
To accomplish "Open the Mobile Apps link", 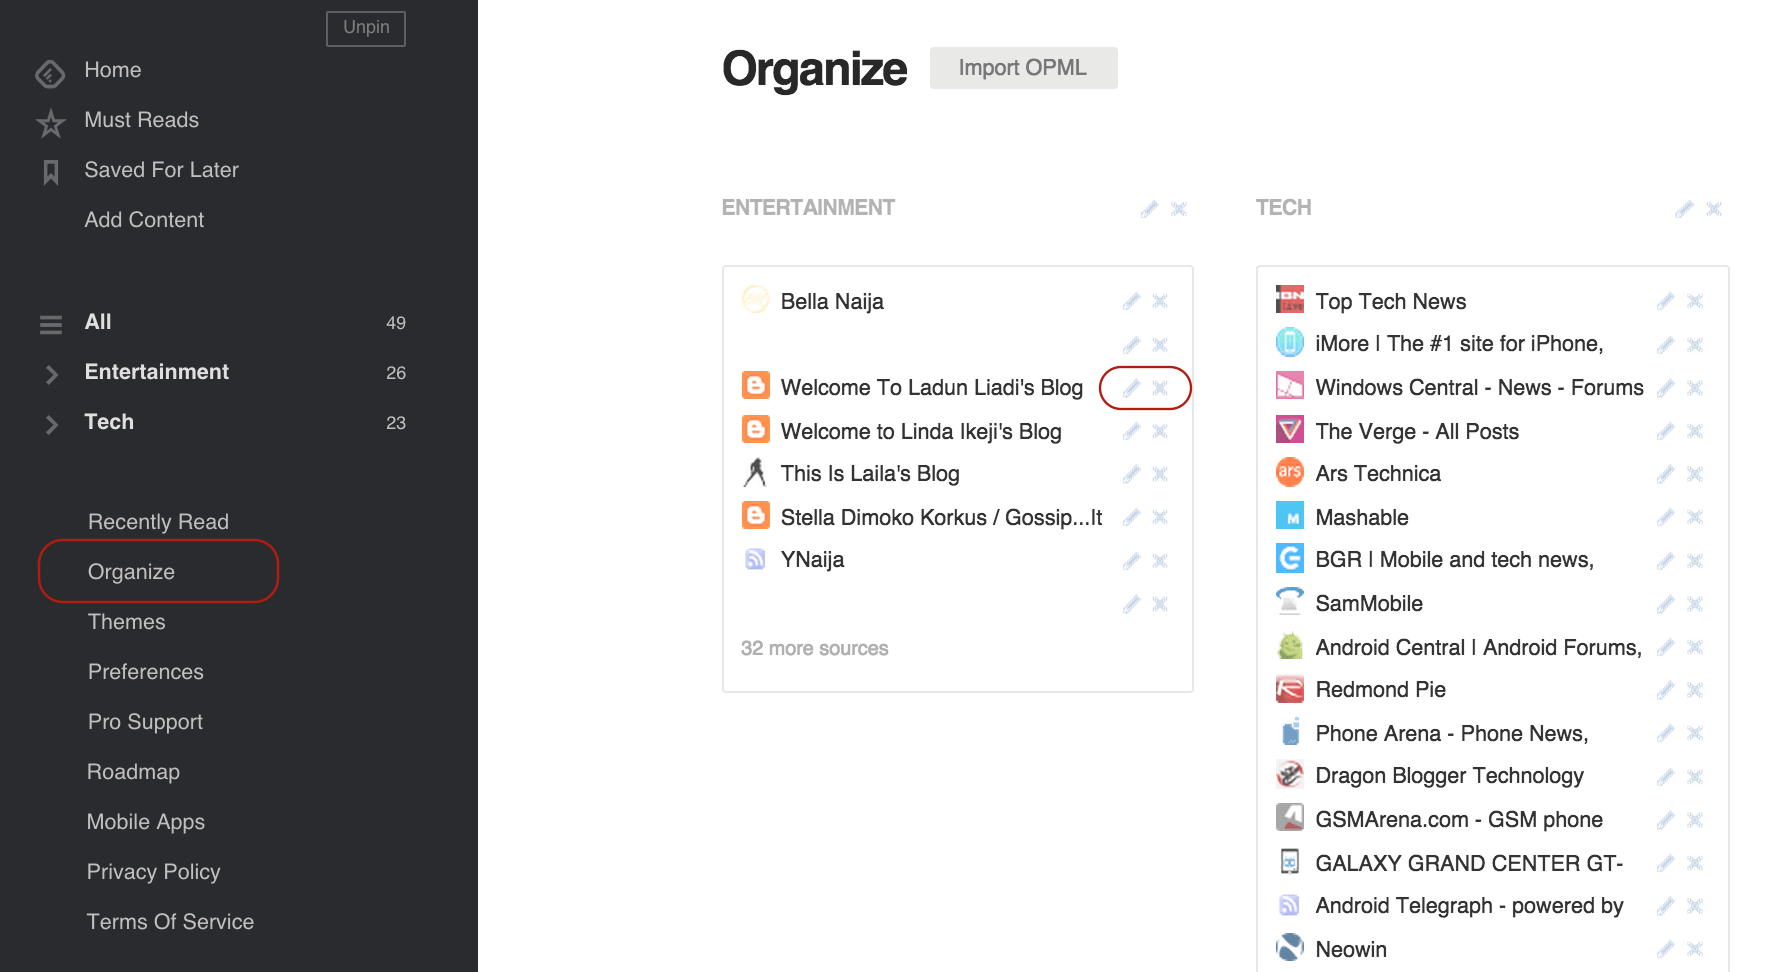I will [146, 822].
